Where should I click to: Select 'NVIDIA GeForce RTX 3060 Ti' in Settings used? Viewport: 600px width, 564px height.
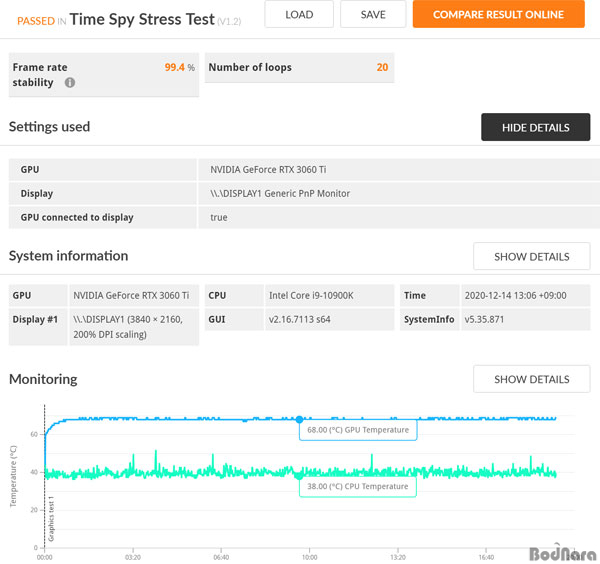coord(268,170)
